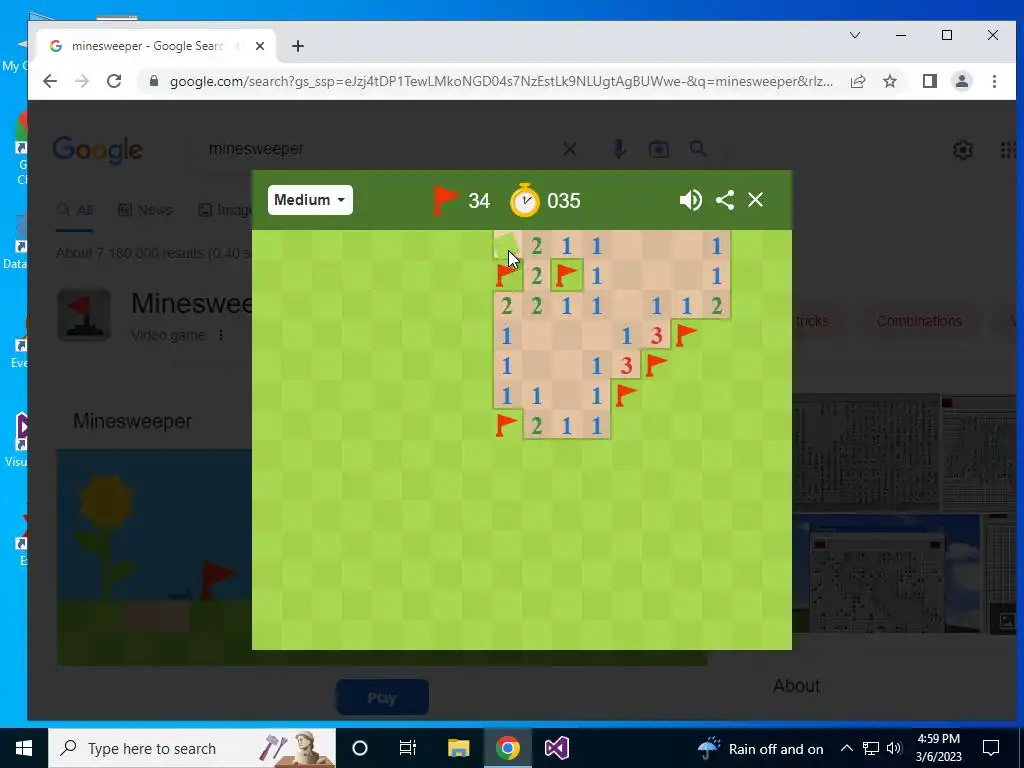Open Task View on the taskbar

point(408,748)
